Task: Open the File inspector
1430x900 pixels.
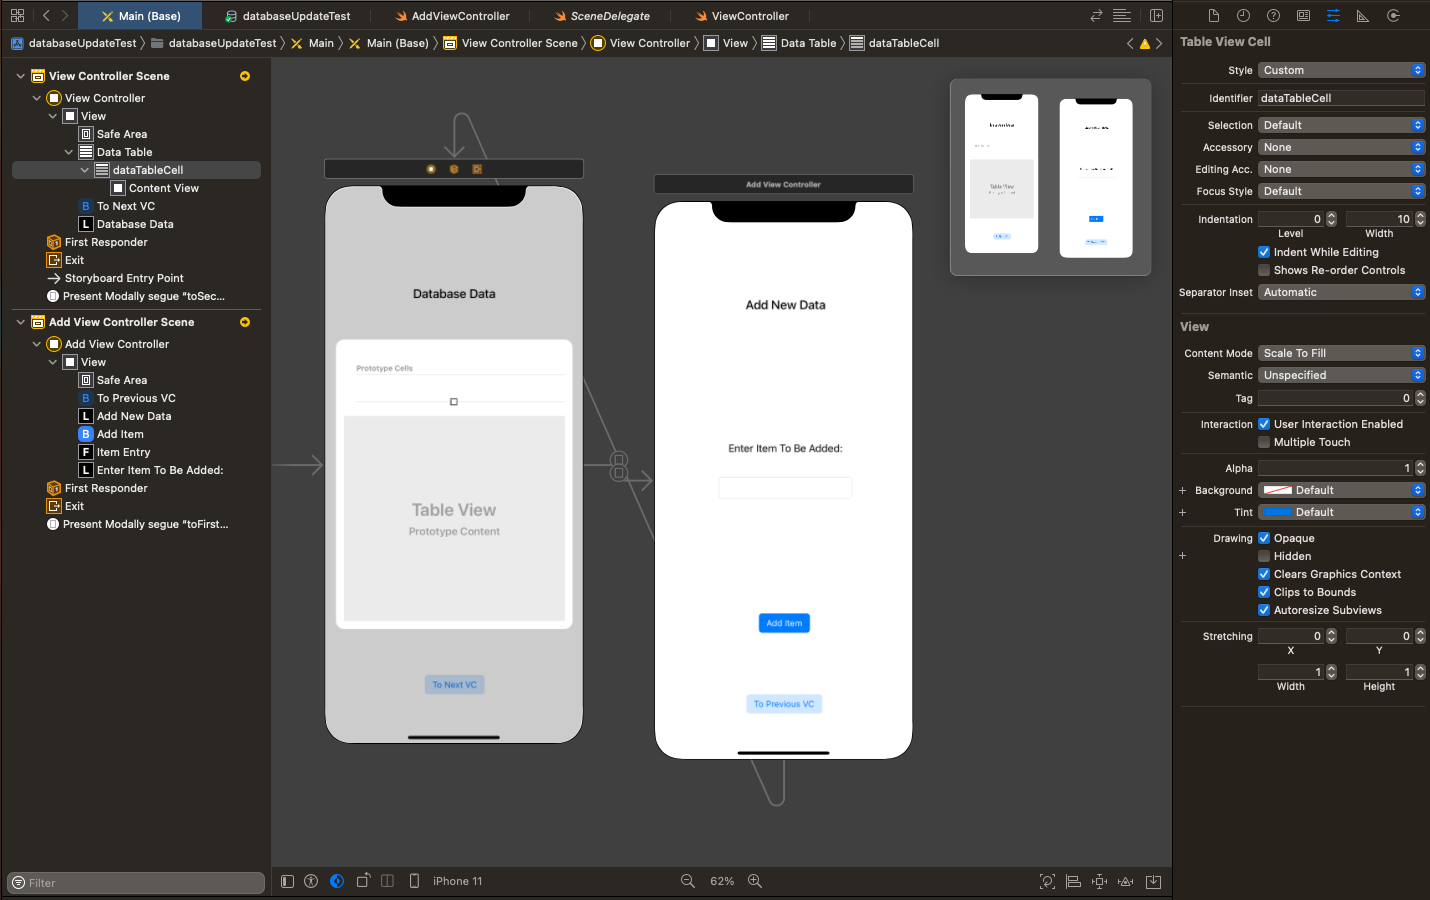Action: 1213,16
